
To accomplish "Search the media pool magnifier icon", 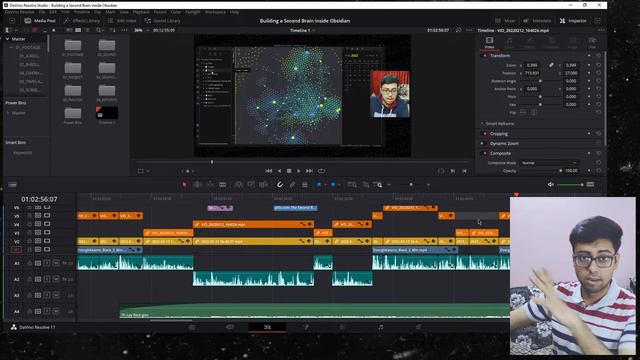I will click(x=98, y=30).
